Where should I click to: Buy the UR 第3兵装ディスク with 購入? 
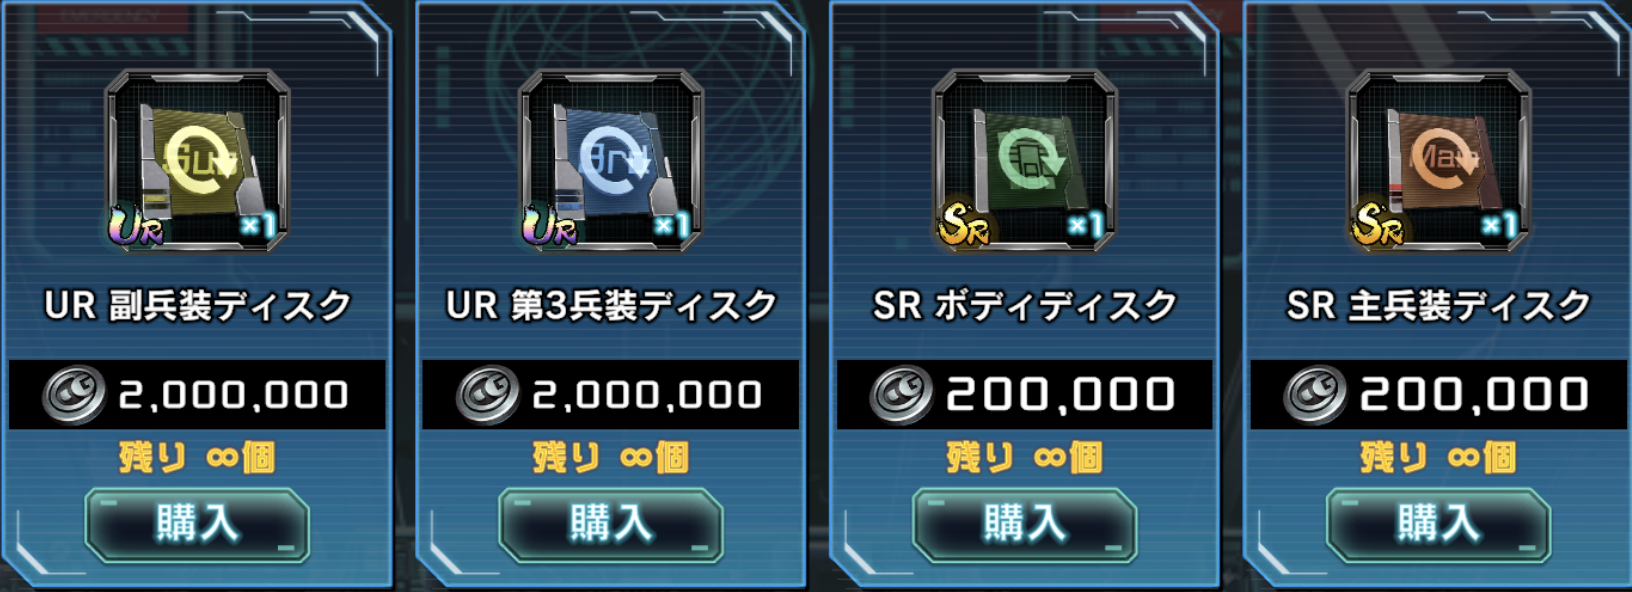click(610, 525)
